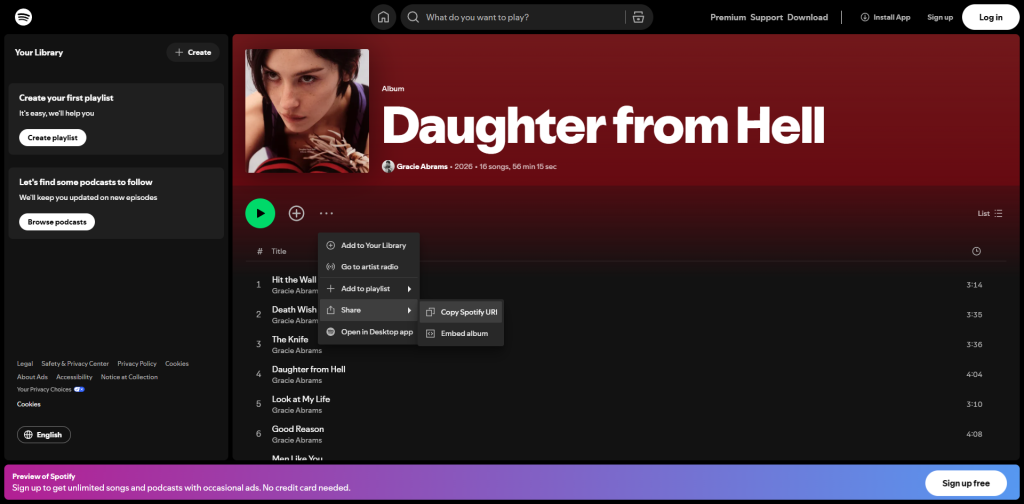Viewport: 1024px width, 504px height.
Task: Click the Sign up free button
Action: tap(965, 483)
